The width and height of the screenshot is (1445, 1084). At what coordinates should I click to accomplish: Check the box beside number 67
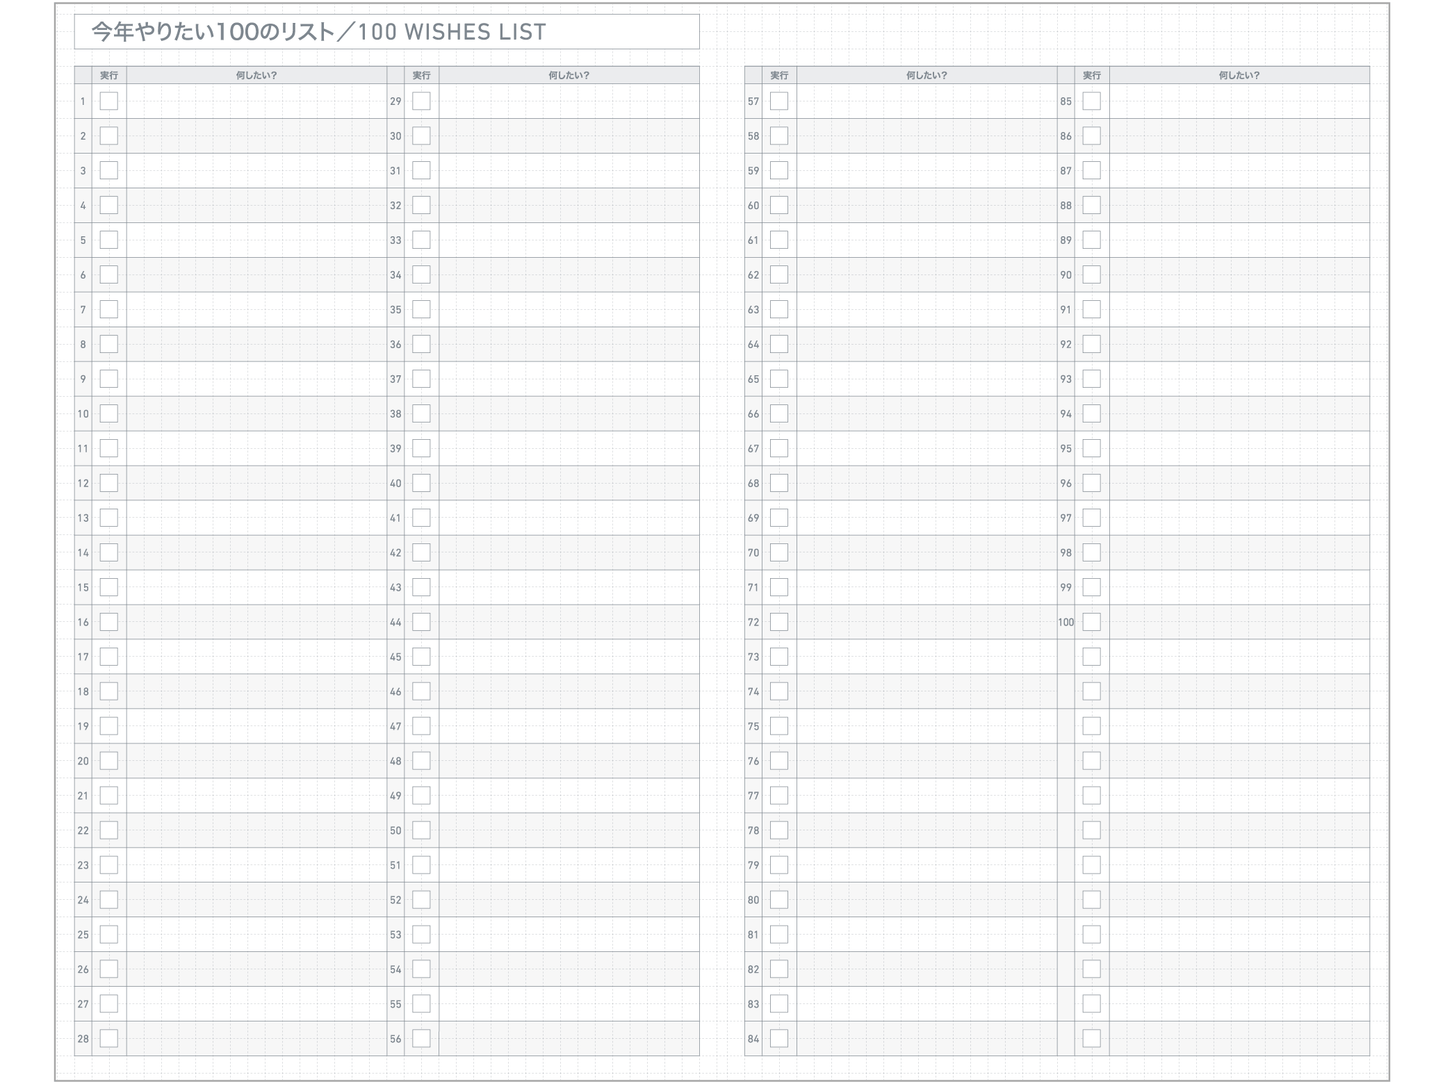point(779,448)
